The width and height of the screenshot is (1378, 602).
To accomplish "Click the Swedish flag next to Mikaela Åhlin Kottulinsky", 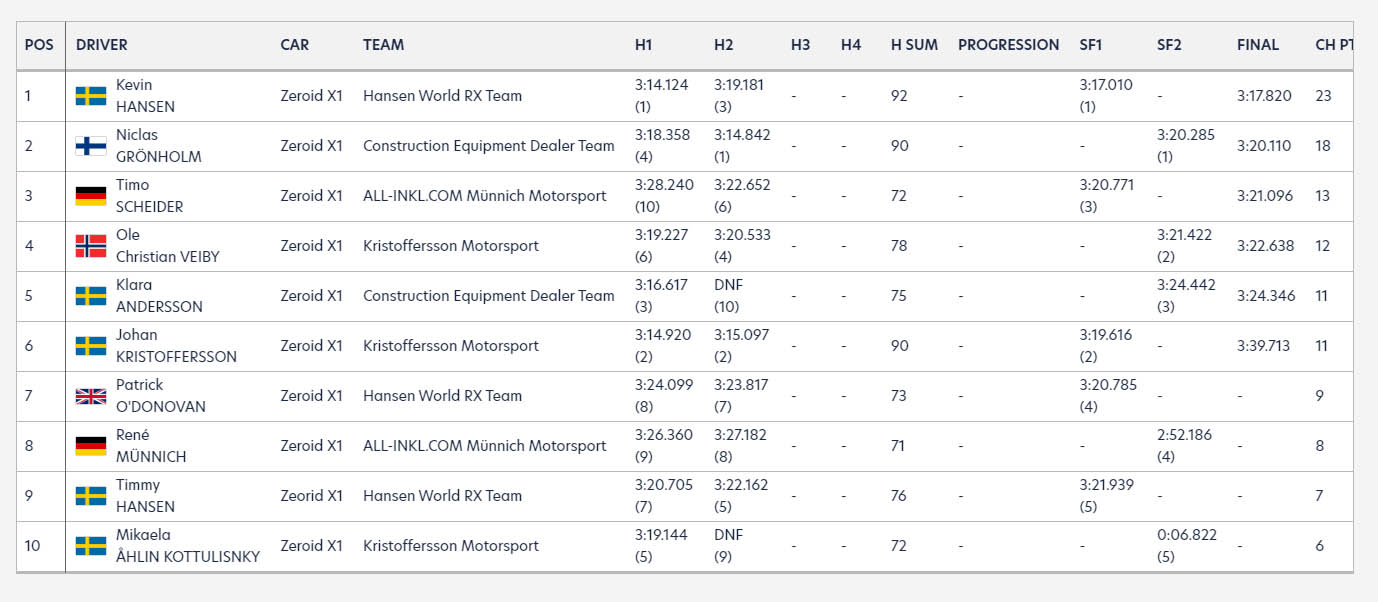I will coord(91,546).
